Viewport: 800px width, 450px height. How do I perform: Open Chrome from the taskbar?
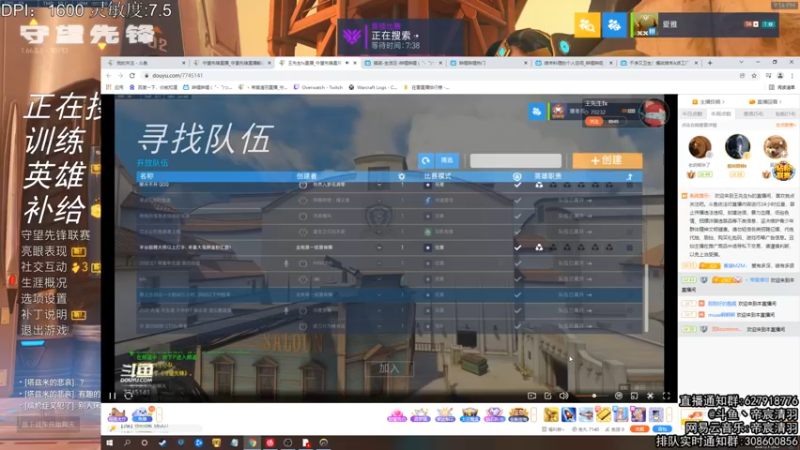click(x=252, y=443)
